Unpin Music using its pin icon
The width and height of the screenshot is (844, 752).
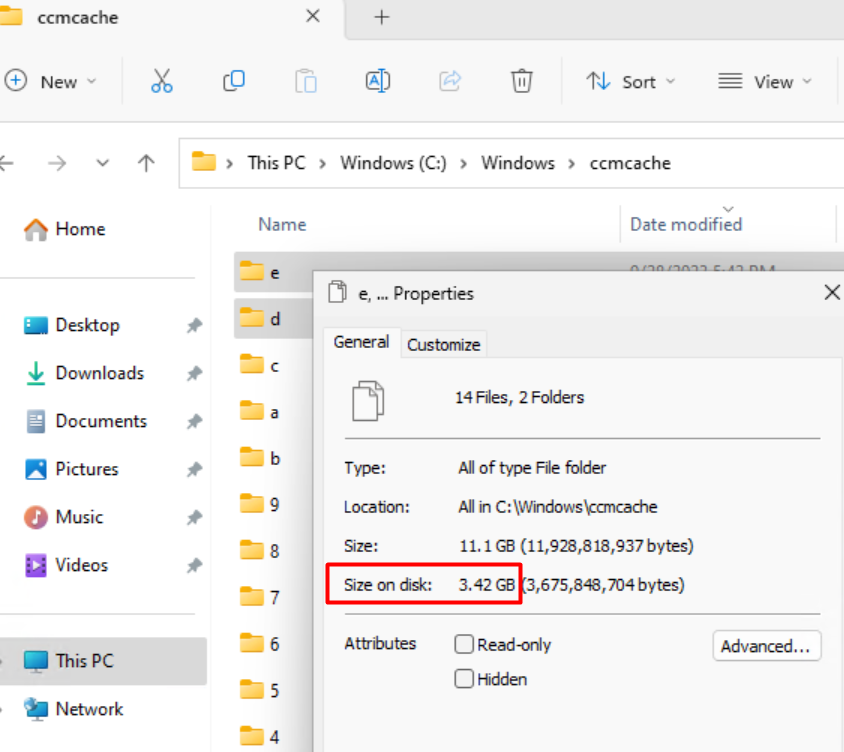194,517
